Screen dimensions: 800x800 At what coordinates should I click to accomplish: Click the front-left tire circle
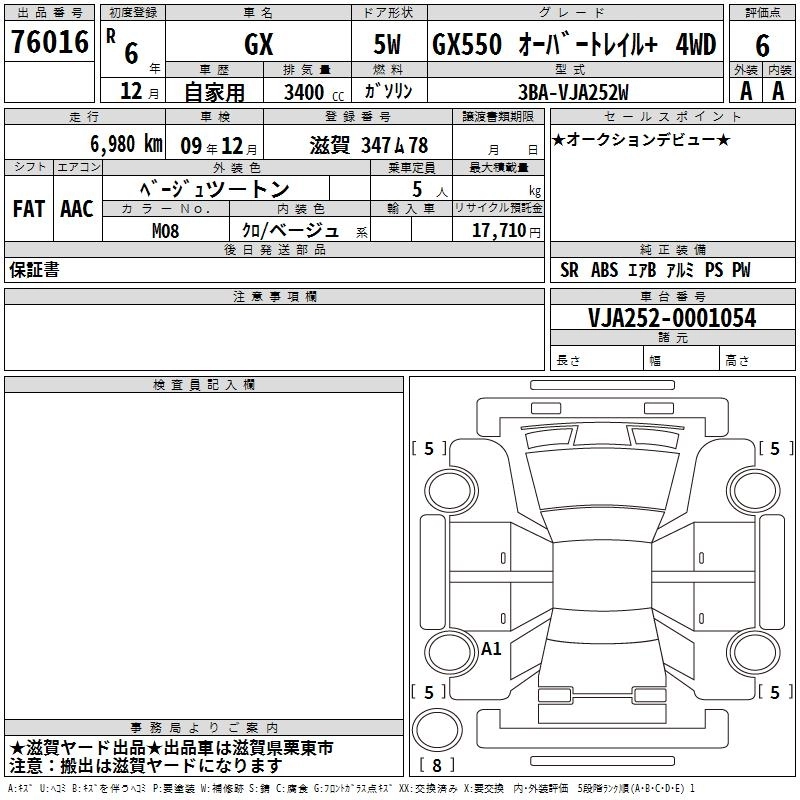point(451,491)
